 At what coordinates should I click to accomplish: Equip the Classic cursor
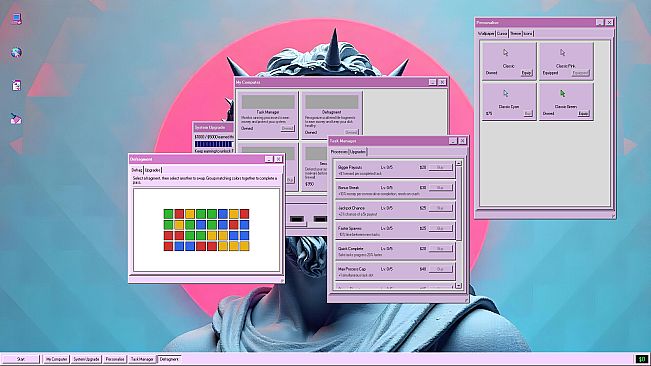click(x=526, y=73)
